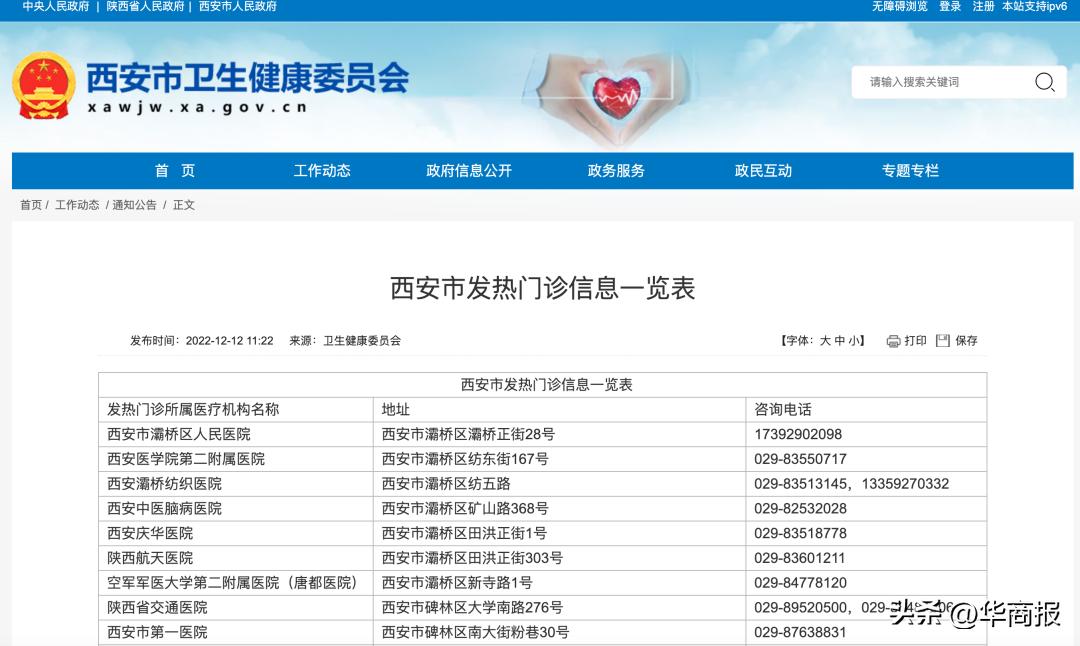Set font size to medium (中)
The image size is (1080, 646).
pos(840,340)
